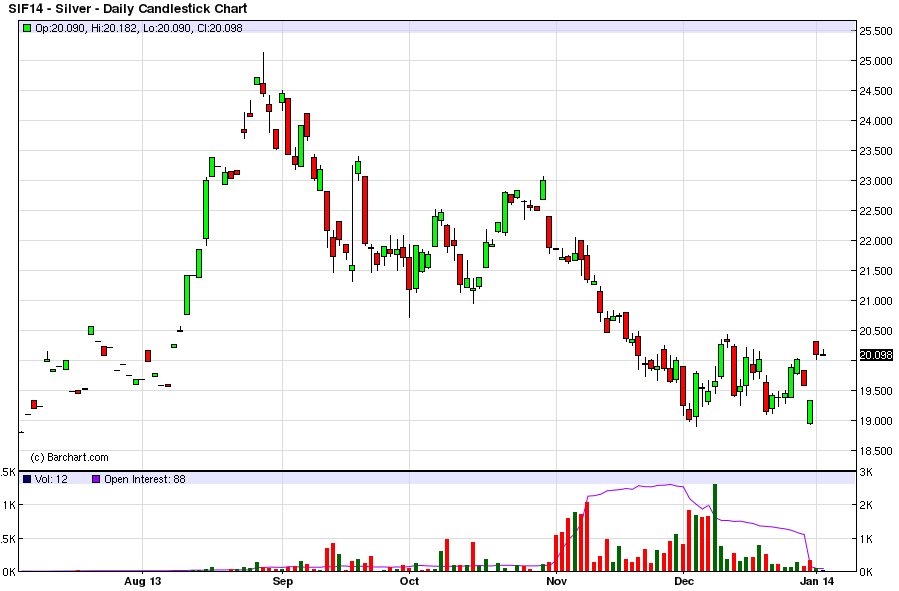Viewport: 899px width, 591px height.
Task: Click the 'Sep' date axis label
Action: click(283, 581)
